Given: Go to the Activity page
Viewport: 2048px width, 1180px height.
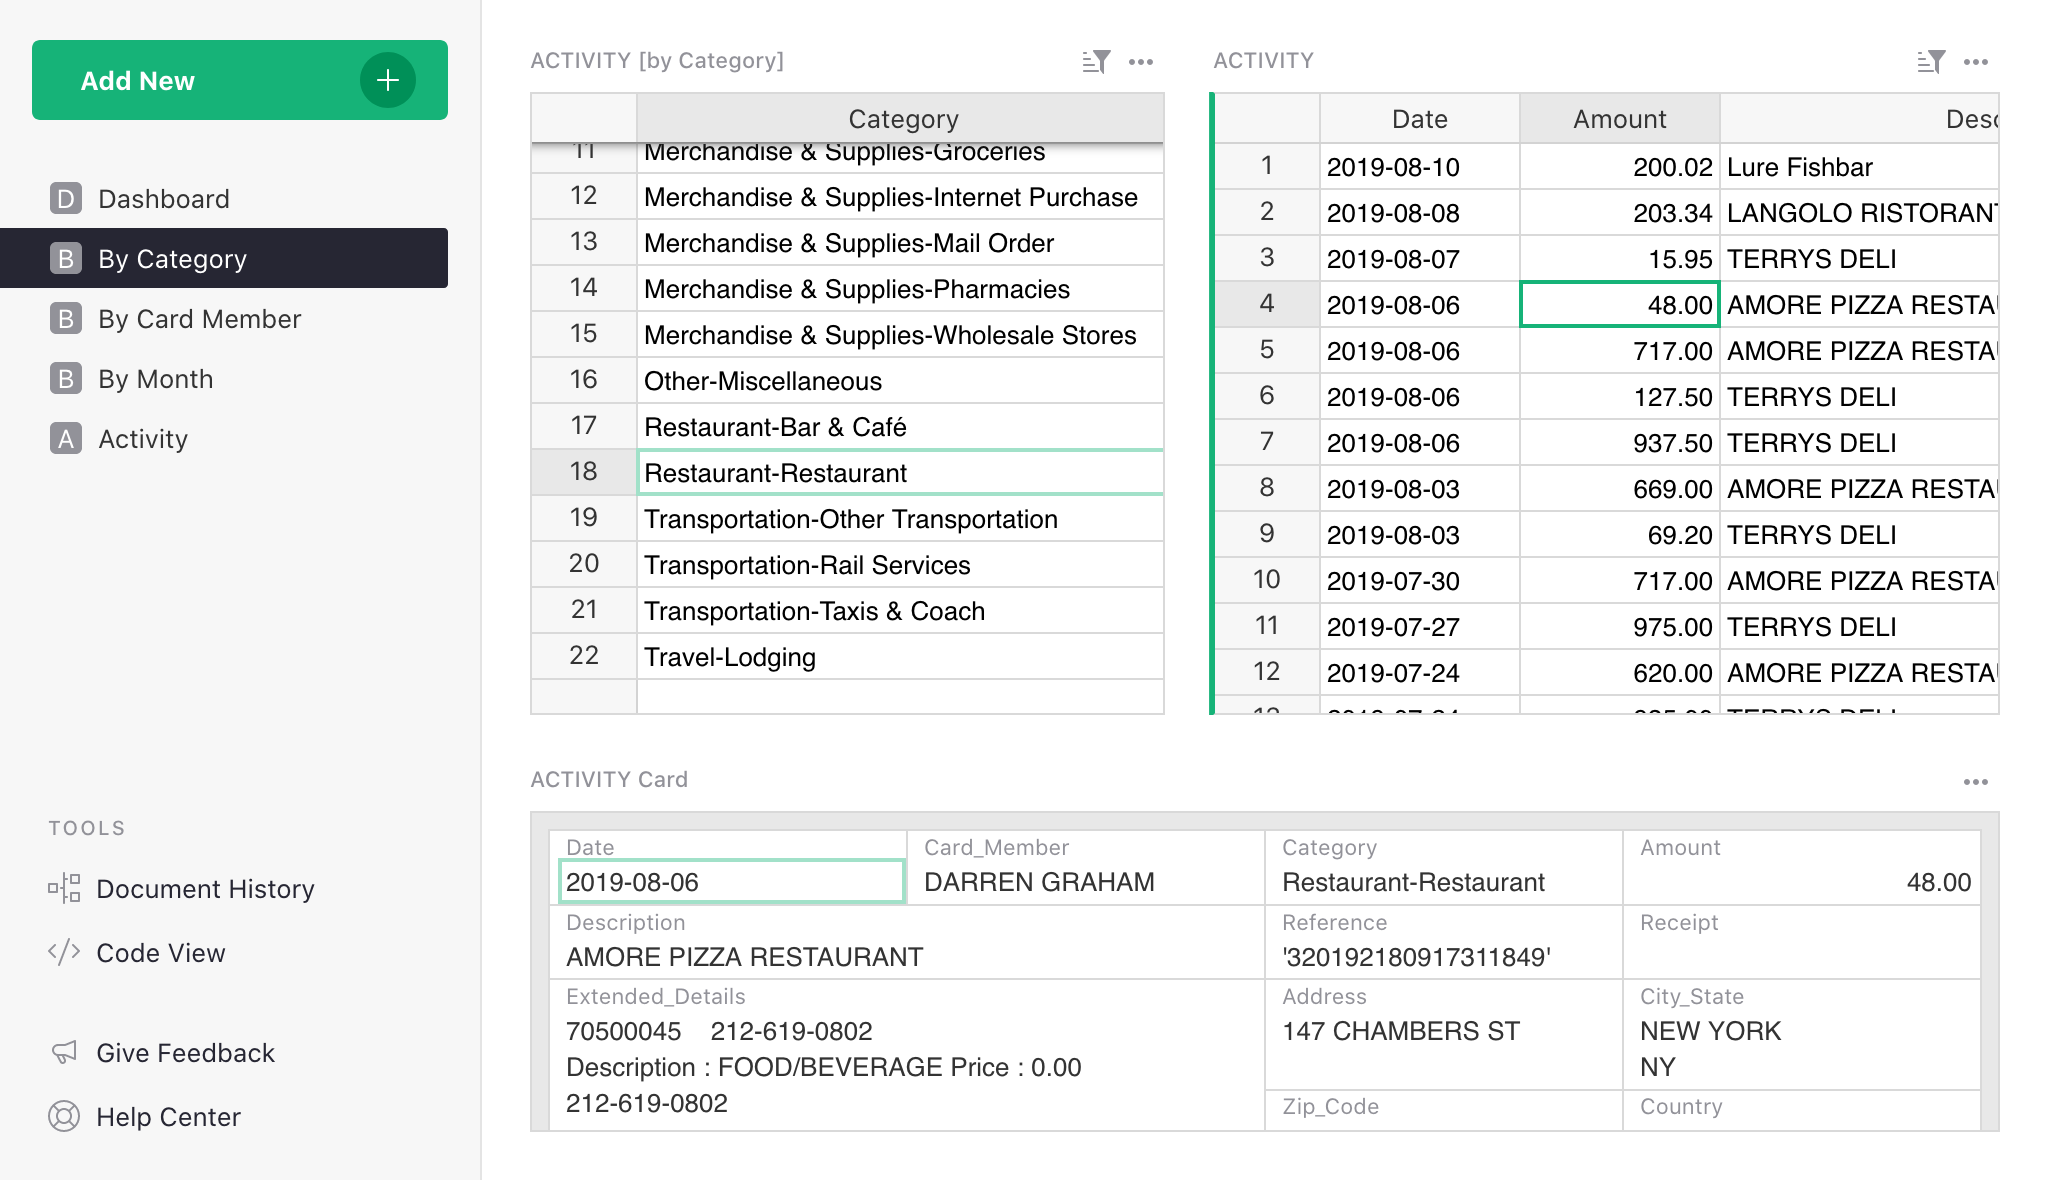Looking at the screenshot, I should tap(143, 439).
